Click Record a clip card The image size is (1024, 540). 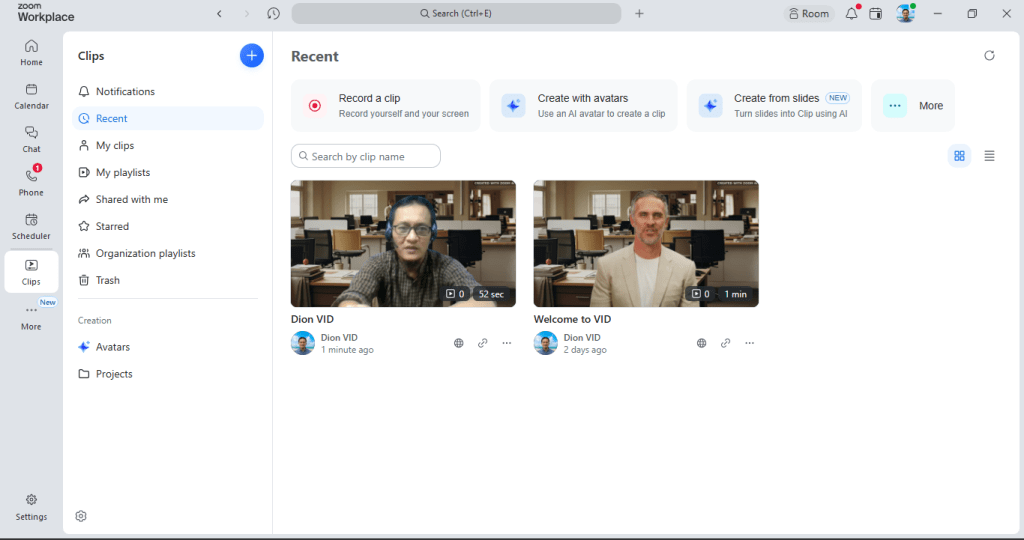click(x=386, y=106)
